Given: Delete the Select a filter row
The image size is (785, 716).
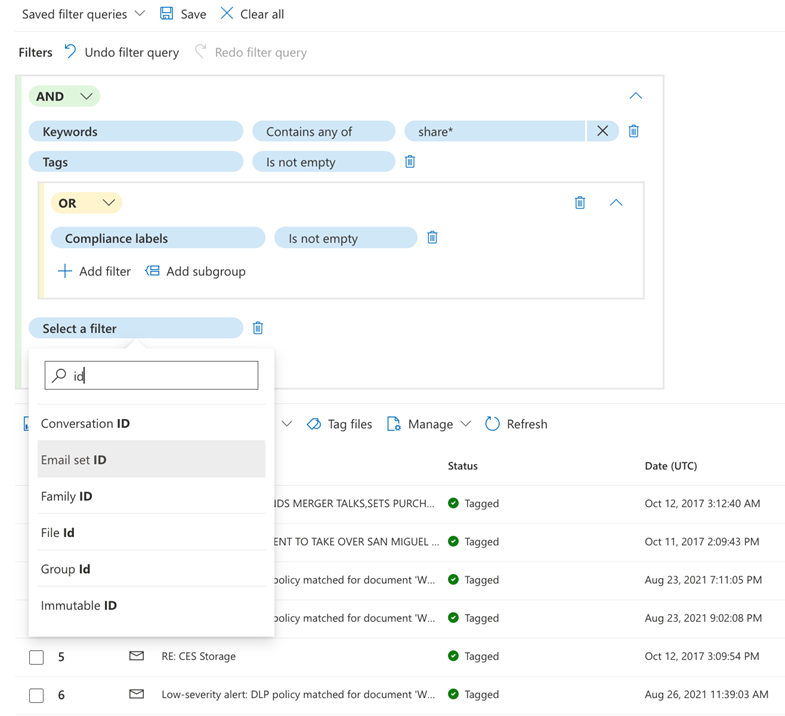Looking at the screenshot, I should pyautogui.click(x=258, y=328).
